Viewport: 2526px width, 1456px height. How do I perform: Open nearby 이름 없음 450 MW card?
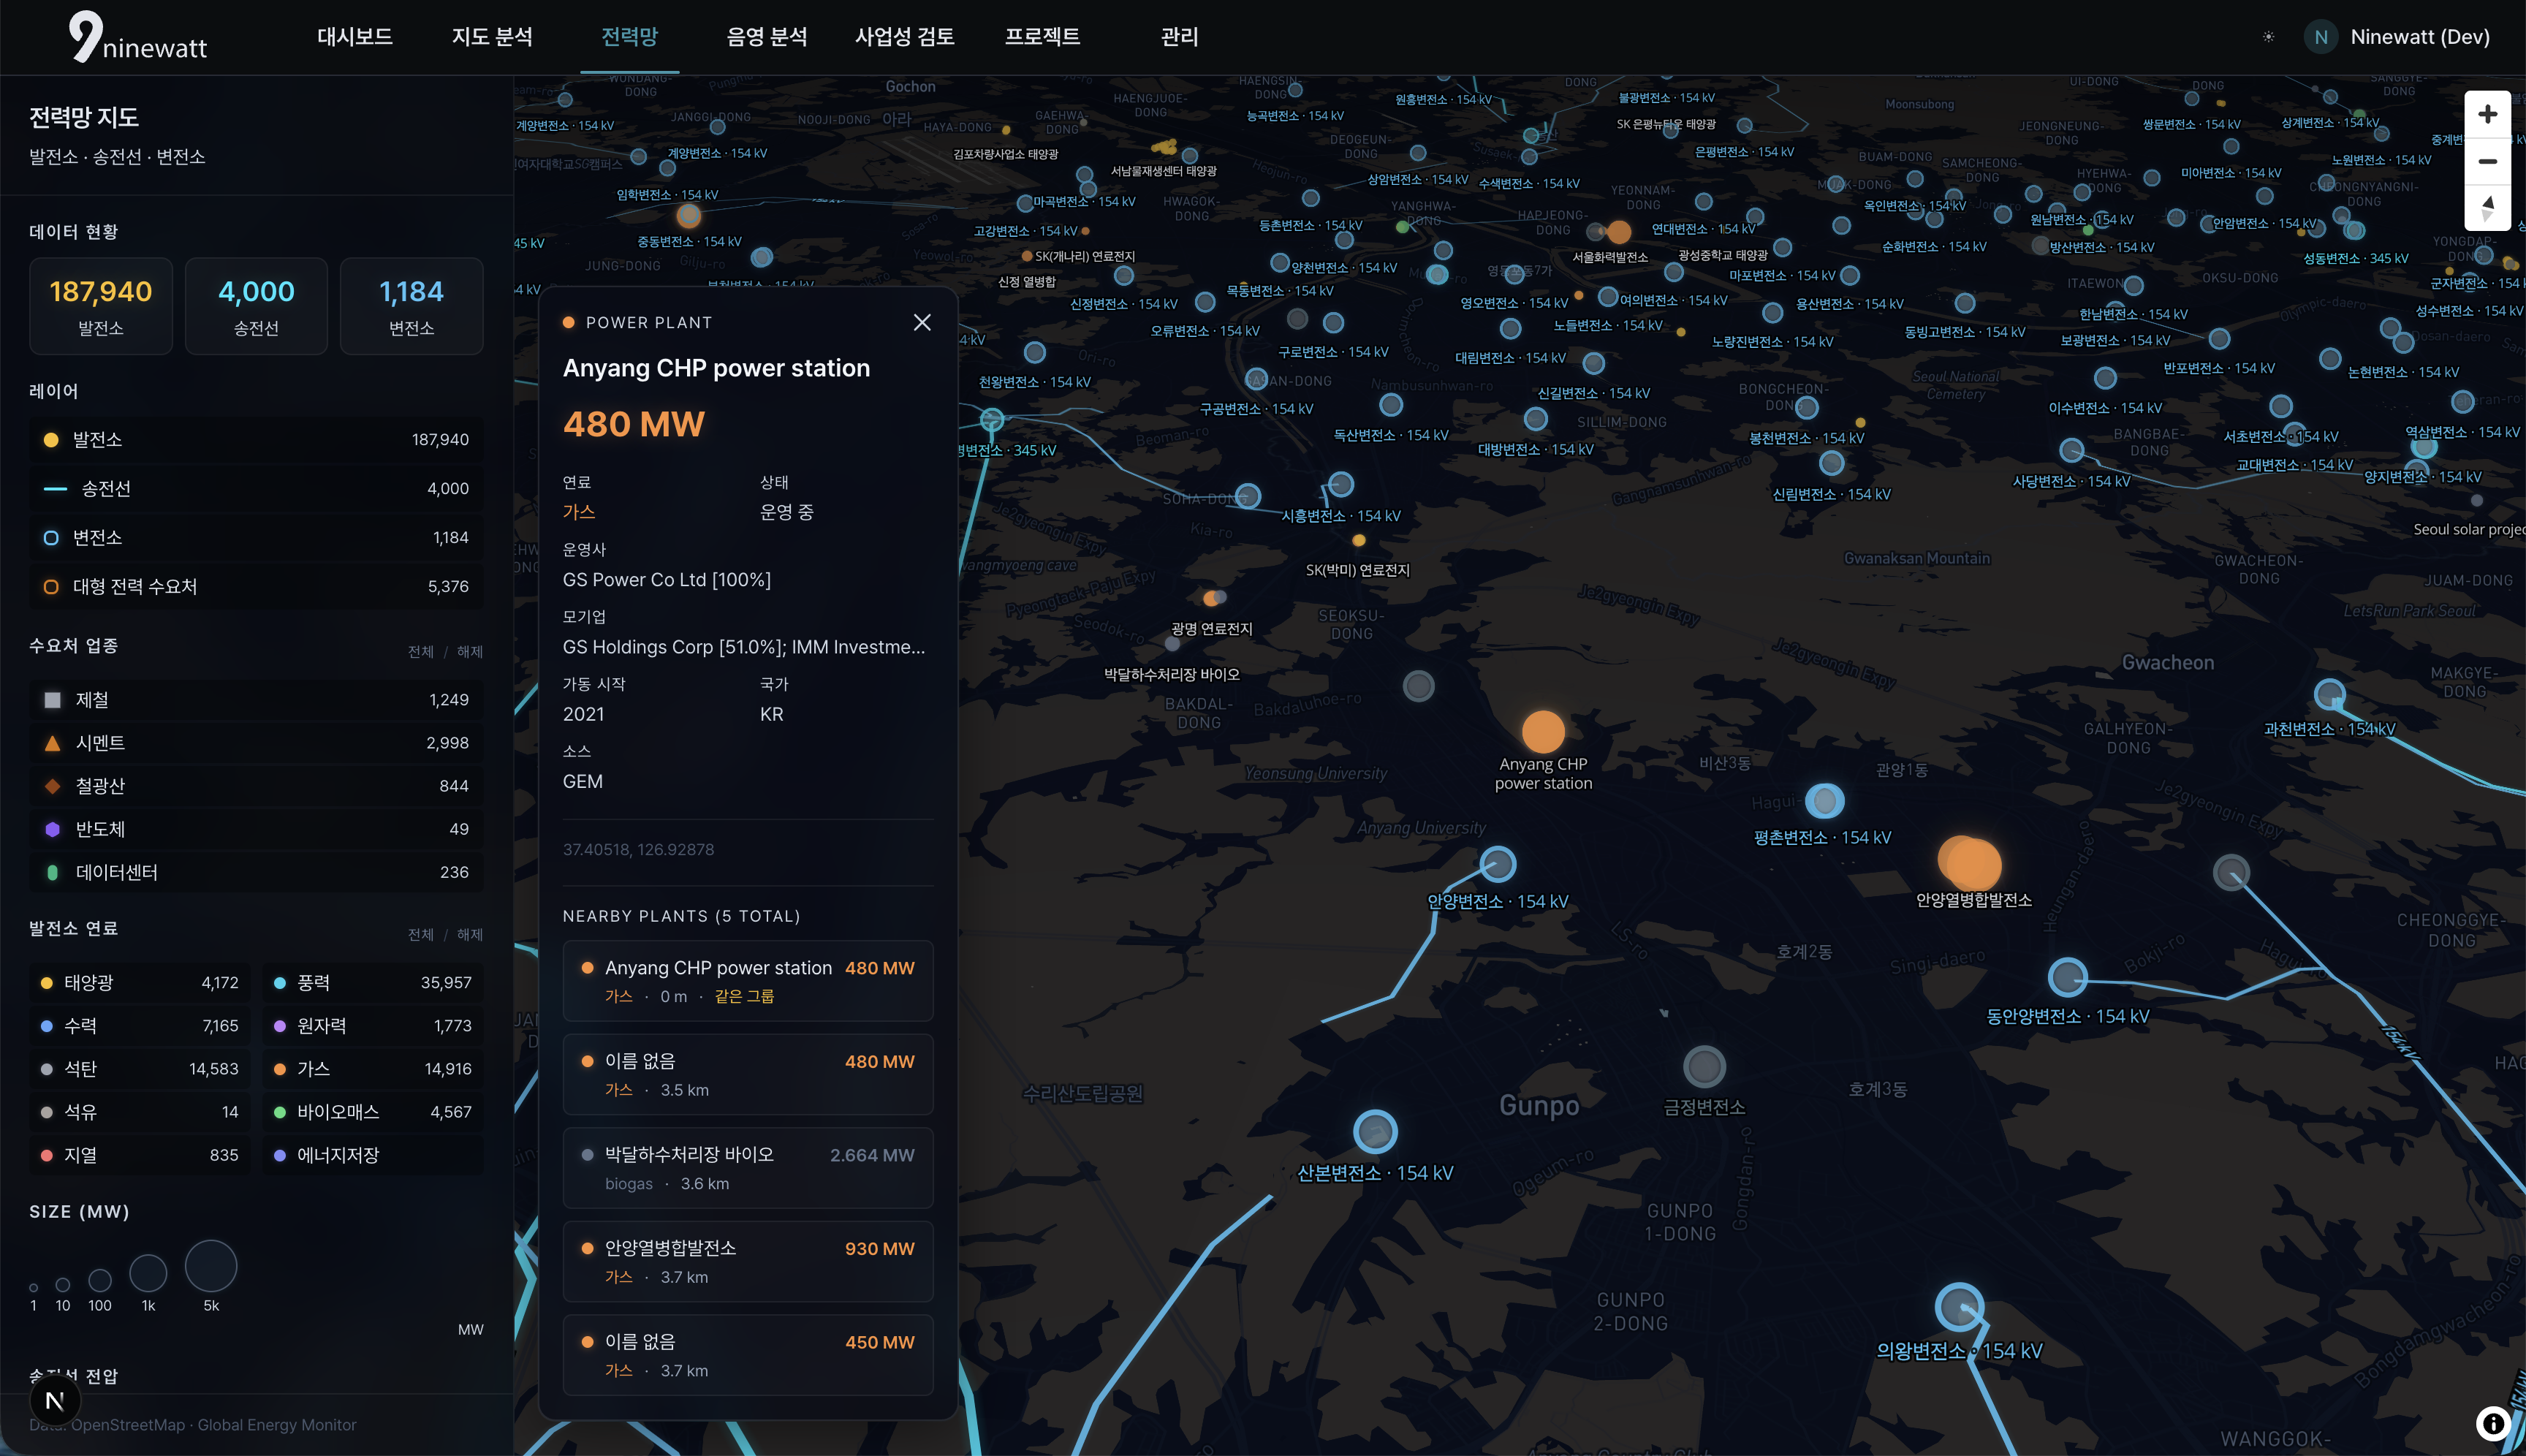(748, 1355)
